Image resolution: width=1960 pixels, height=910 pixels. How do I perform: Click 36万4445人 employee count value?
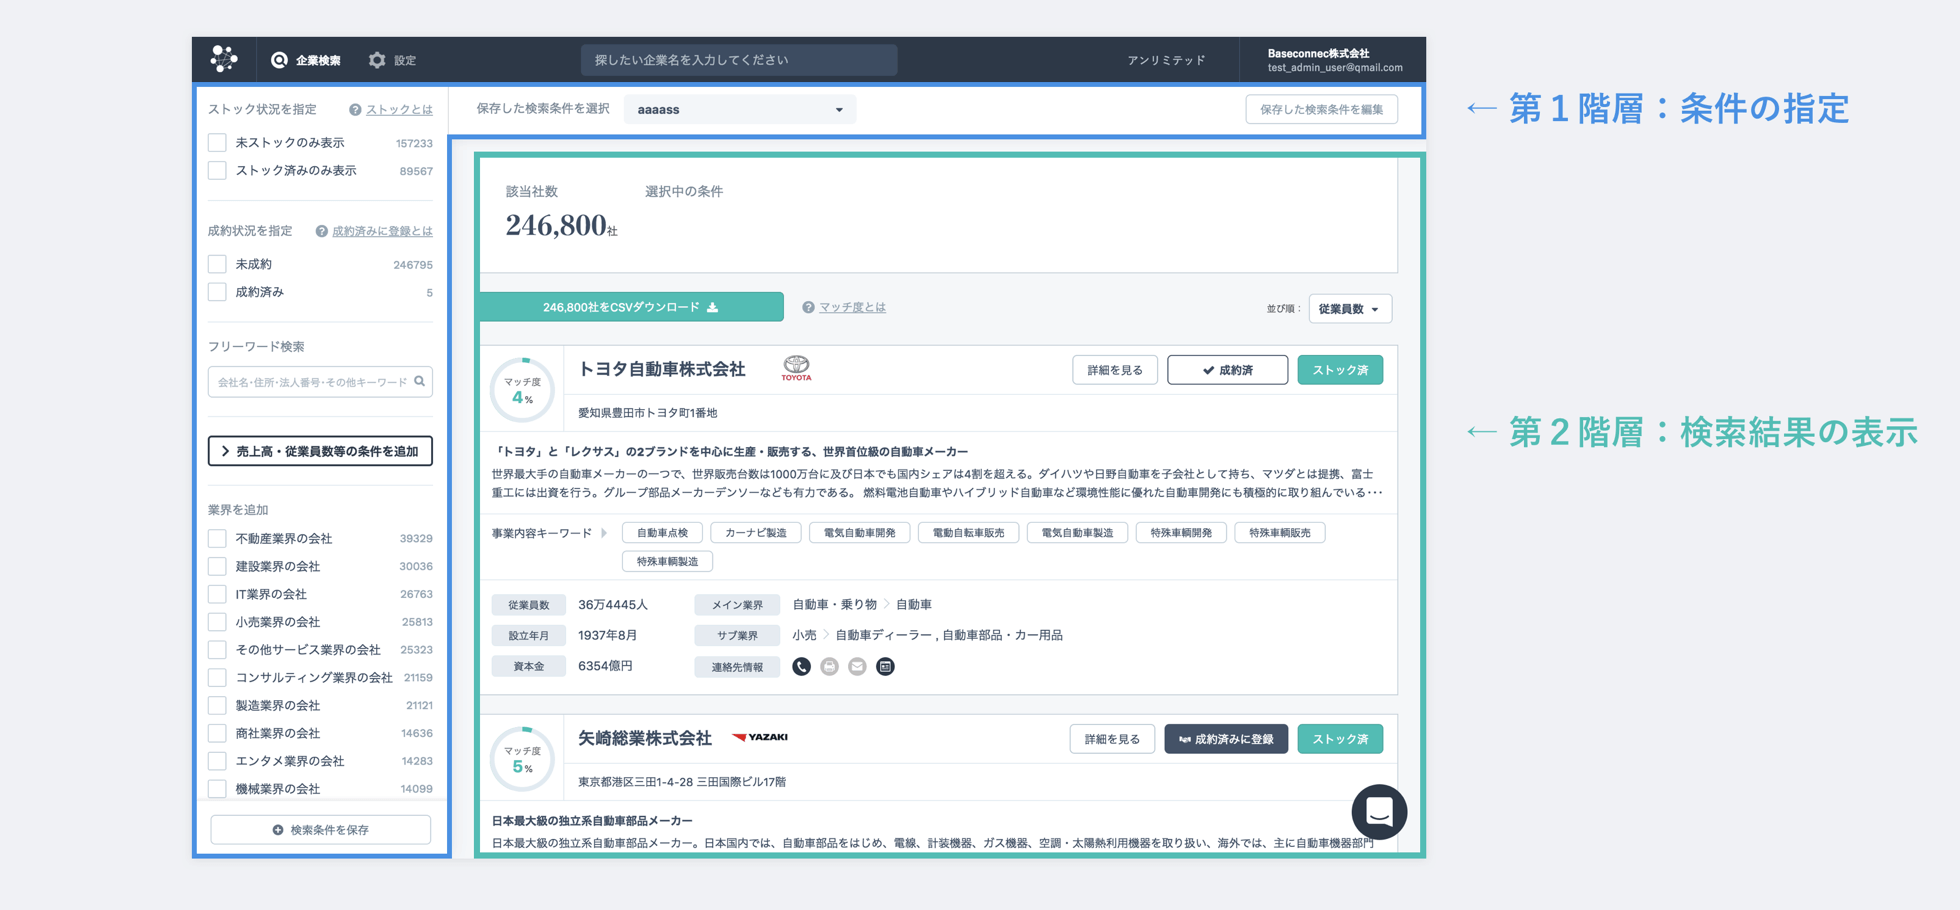point(613,605)
